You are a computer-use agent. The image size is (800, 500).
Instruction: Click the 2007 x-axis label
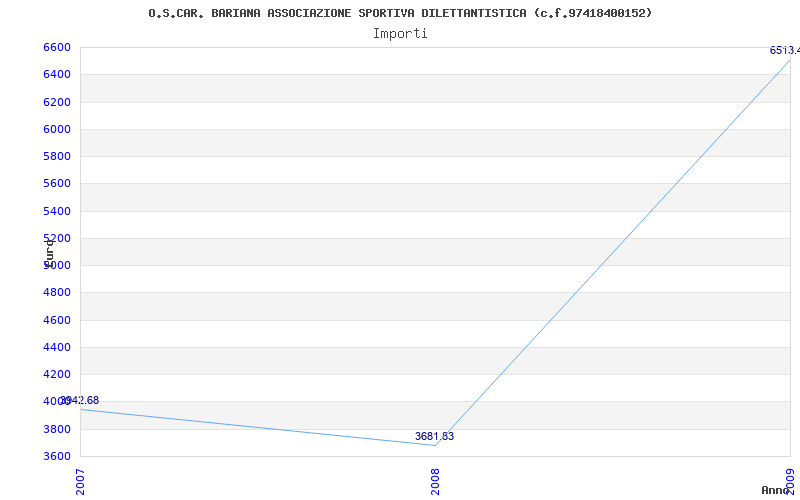80,481
